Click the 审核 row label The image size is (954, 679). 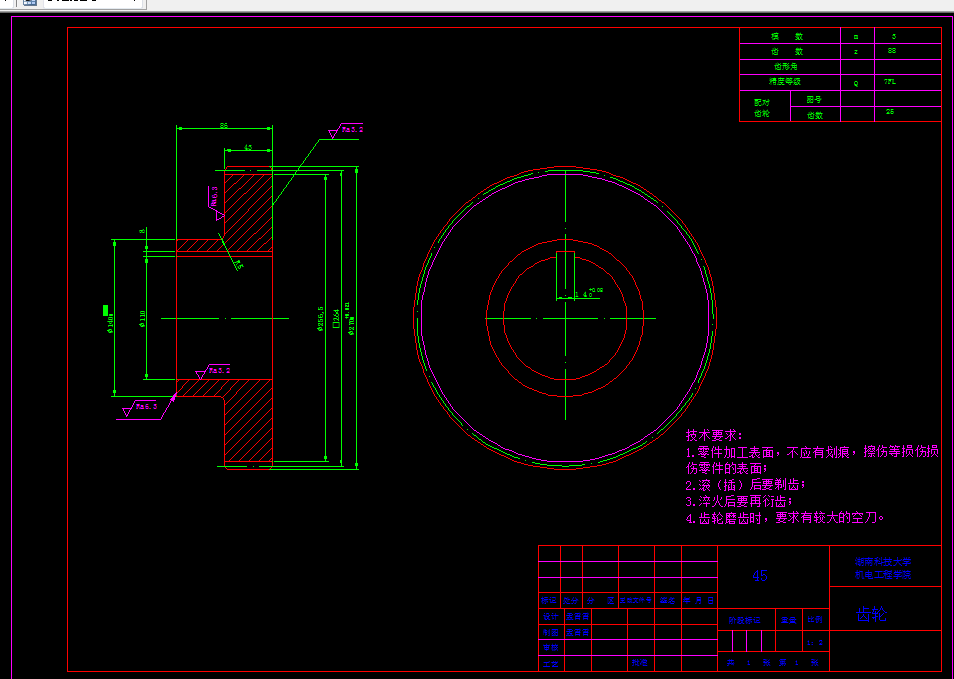[550, 647]
